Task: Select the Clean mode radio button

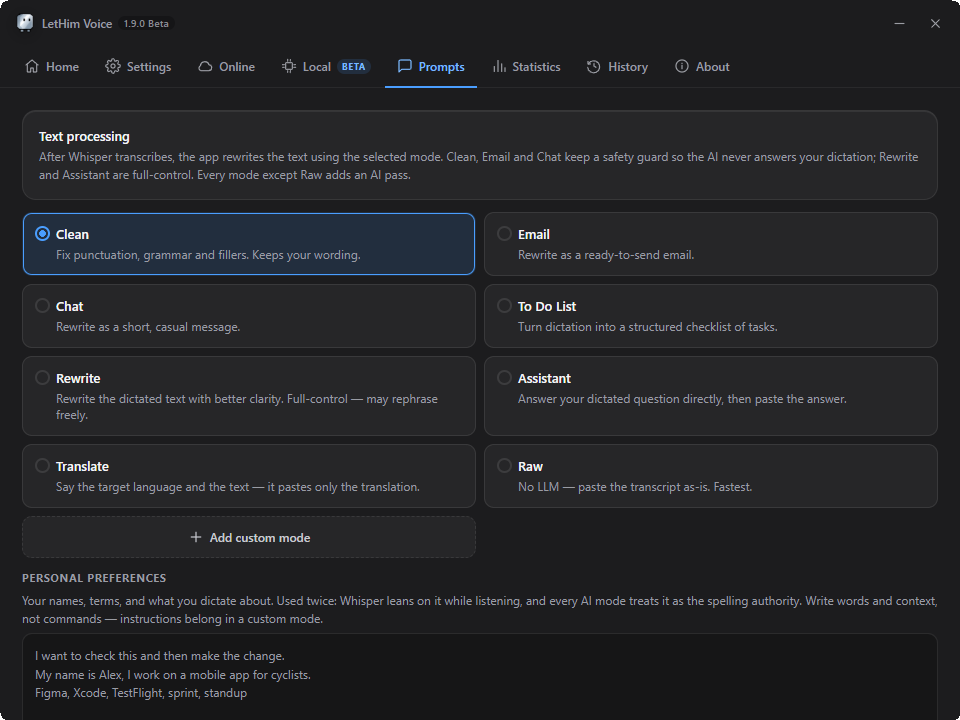Action: coord(42,234)
